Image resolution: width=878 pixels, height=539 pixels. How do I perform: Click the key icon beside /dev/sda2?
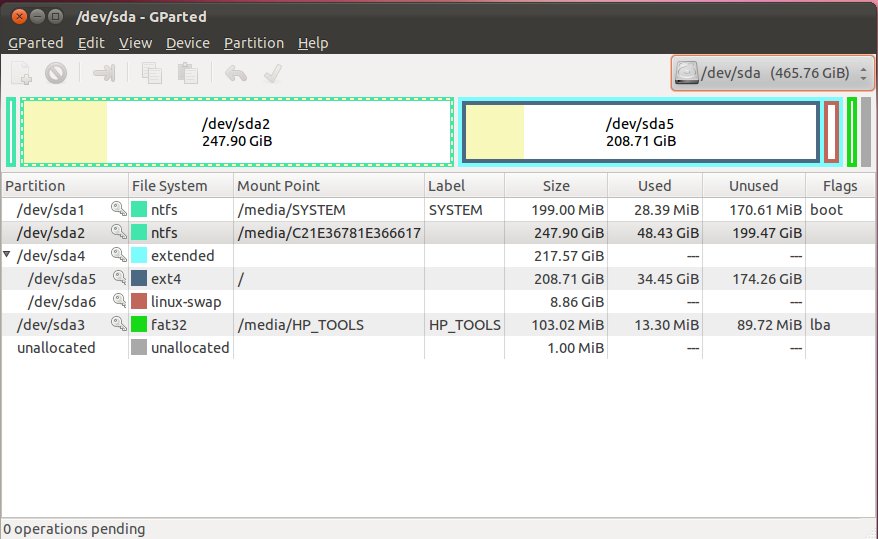coord(118,232)
